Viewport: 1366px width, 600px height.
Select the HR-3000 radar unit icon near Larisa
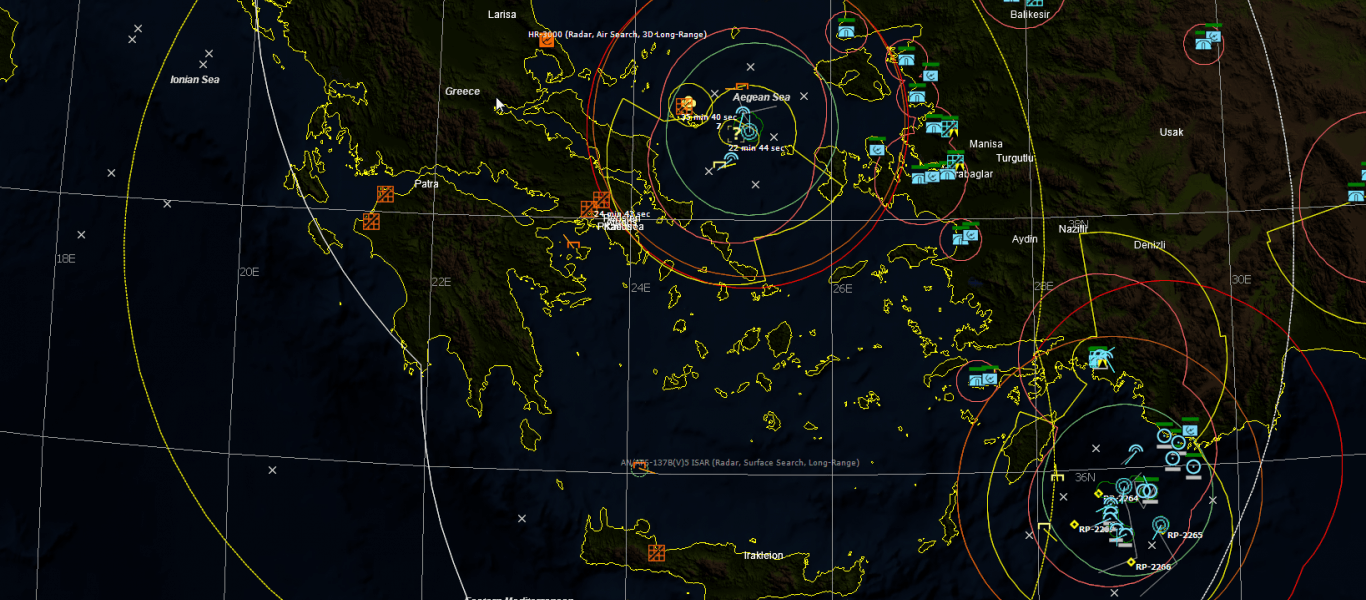coord(546,41)
